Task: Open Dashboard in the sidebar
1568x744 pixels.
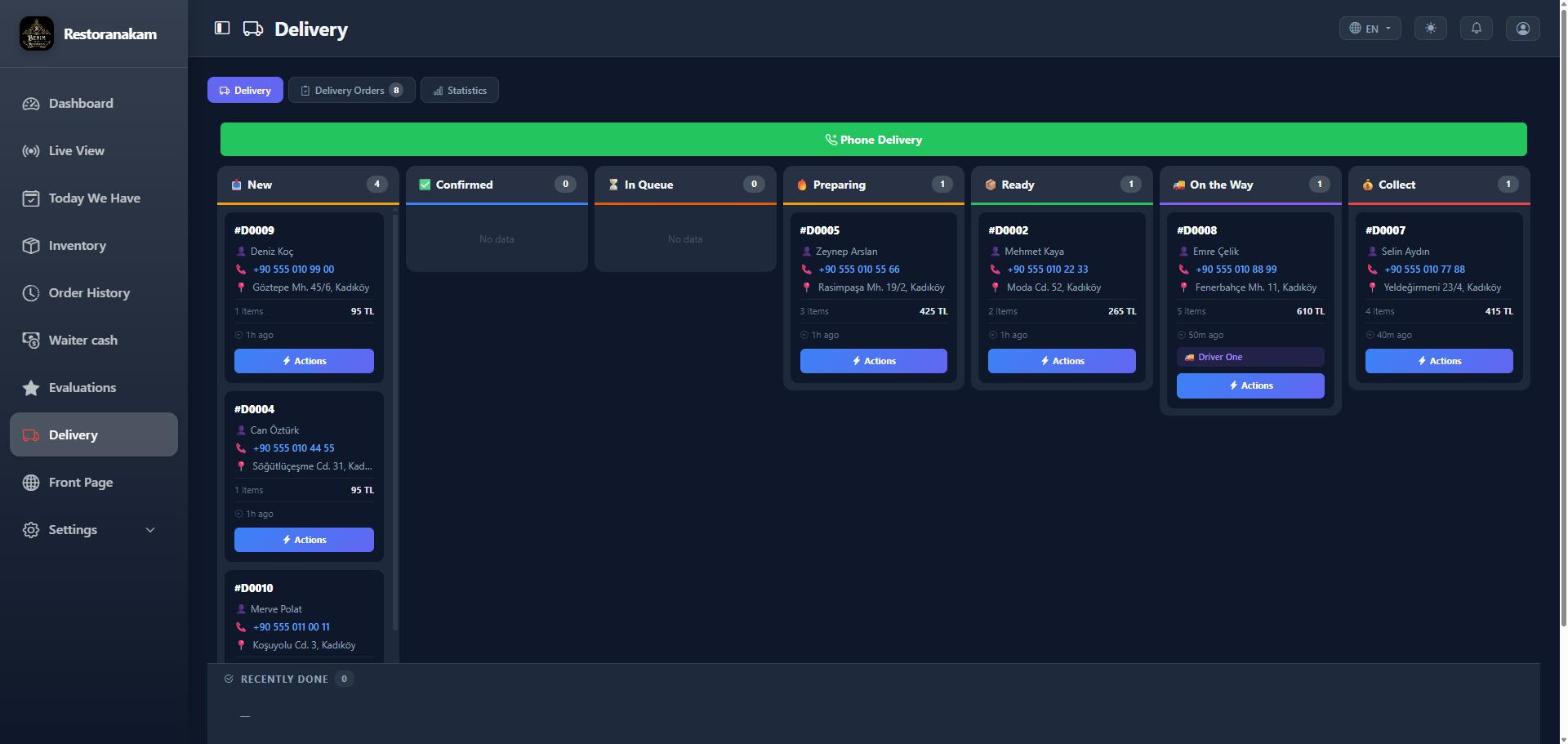Action: [94, 103]
